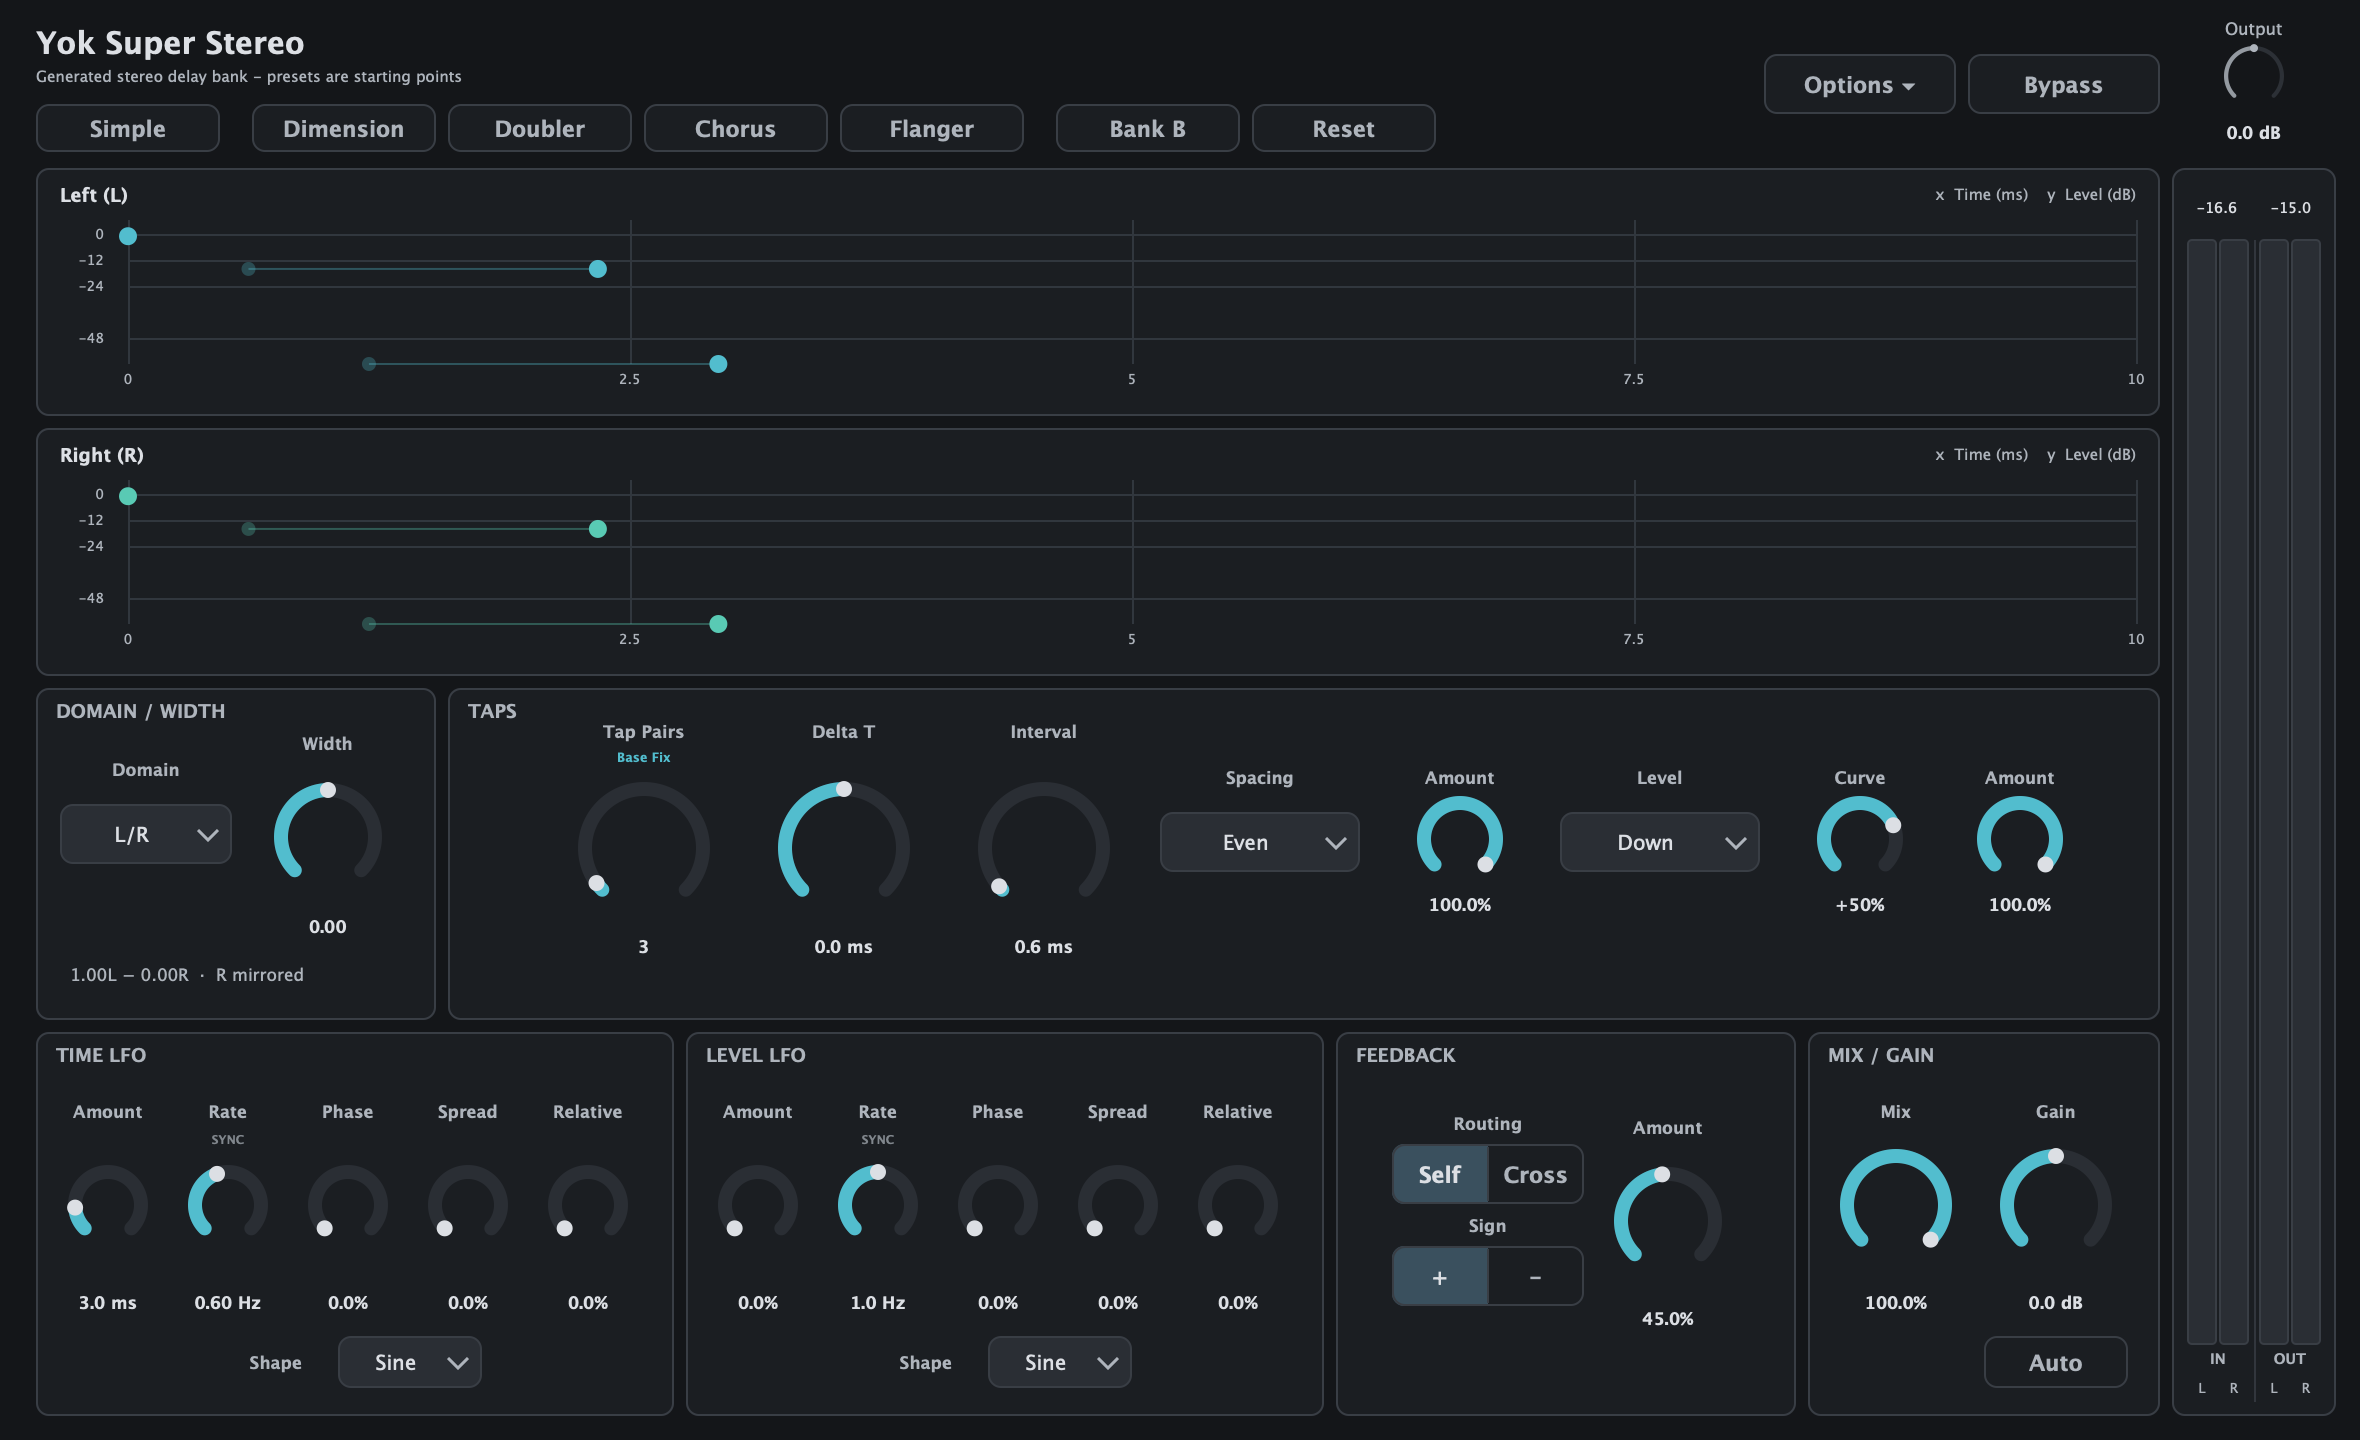Select the negative feedback sign

pos(1535,1277)
